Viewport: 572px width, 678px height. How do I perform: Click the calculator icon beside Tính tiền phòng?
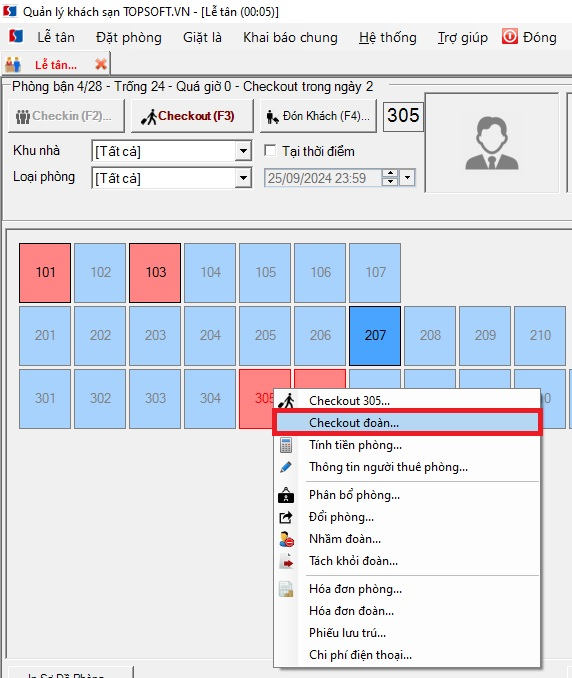tap(286, 445)
